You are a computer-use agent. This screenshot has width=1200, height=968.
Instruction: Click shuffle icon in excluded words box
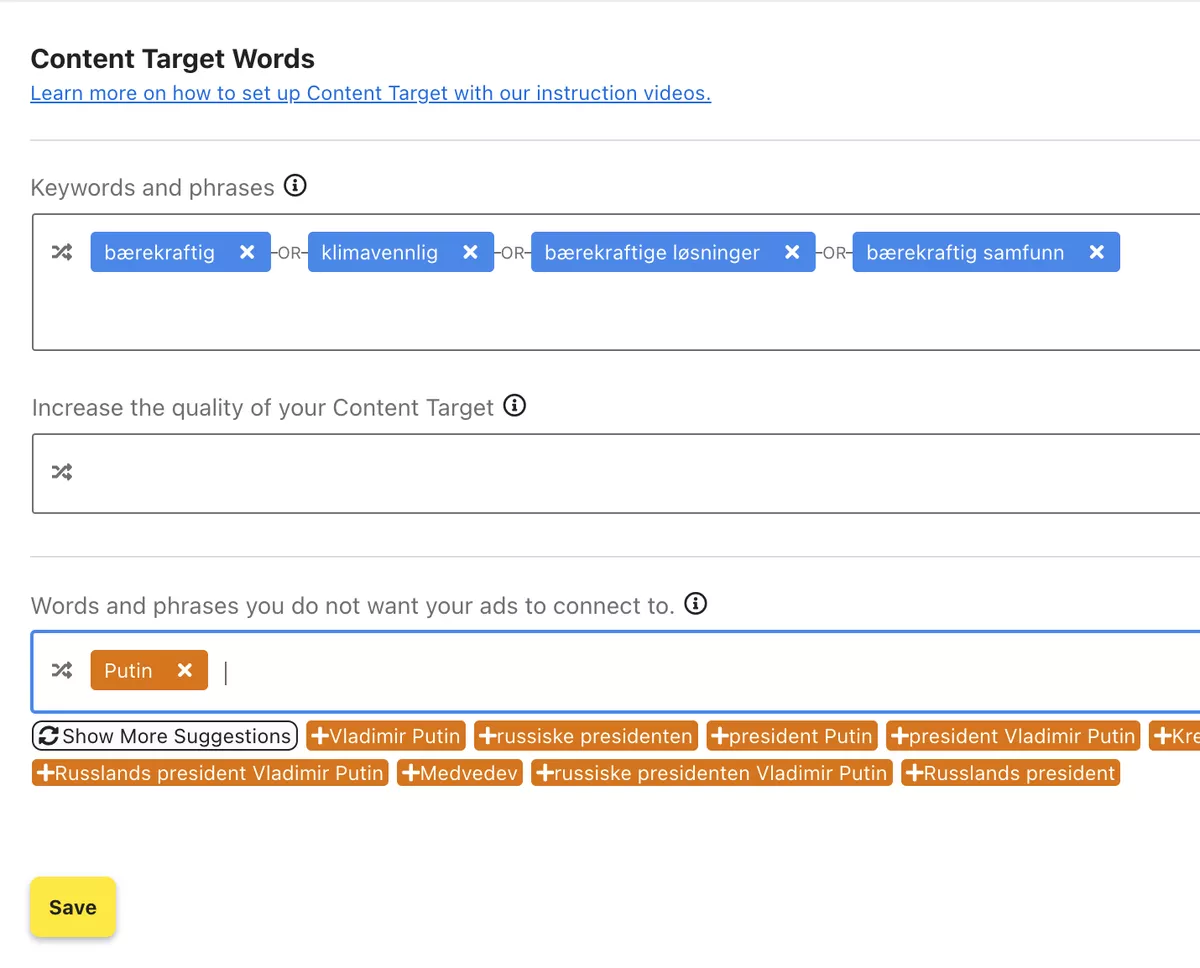click(x=62, y=670)
